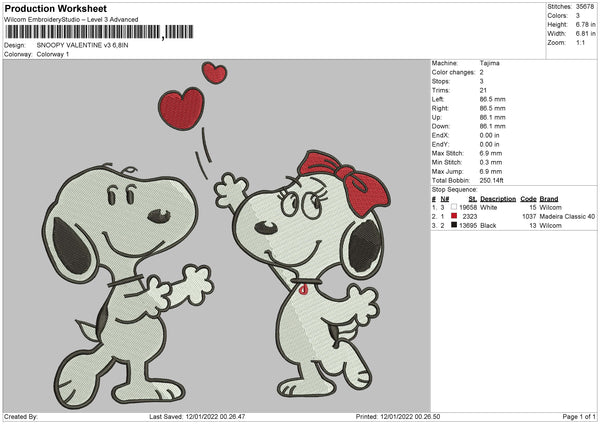Viewport: 600px width, 424px height.
Task: Click the 'Colors:' label in the header
Action: 558,16
